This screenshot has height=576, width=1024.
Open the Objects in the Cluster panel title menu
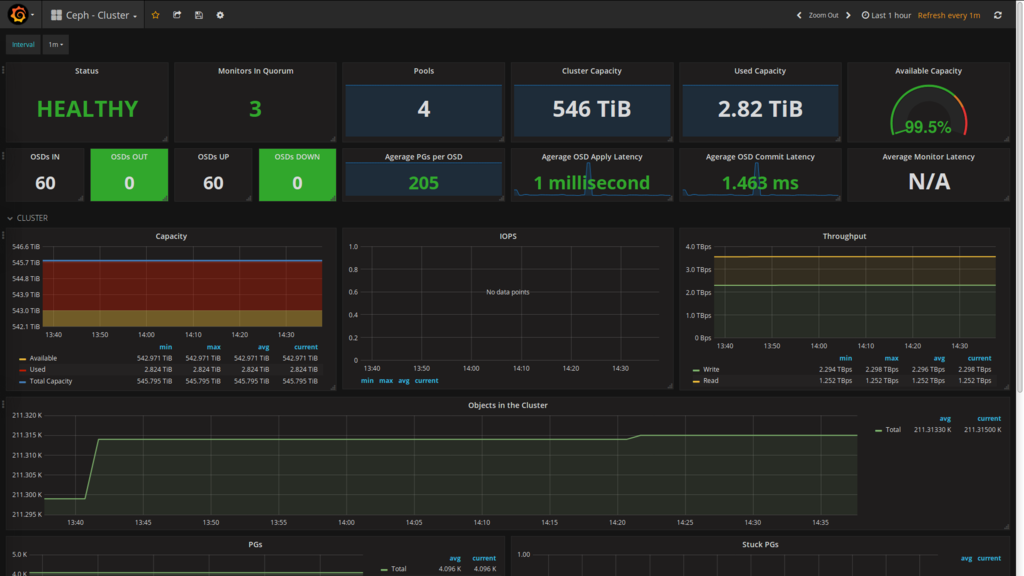507,405
